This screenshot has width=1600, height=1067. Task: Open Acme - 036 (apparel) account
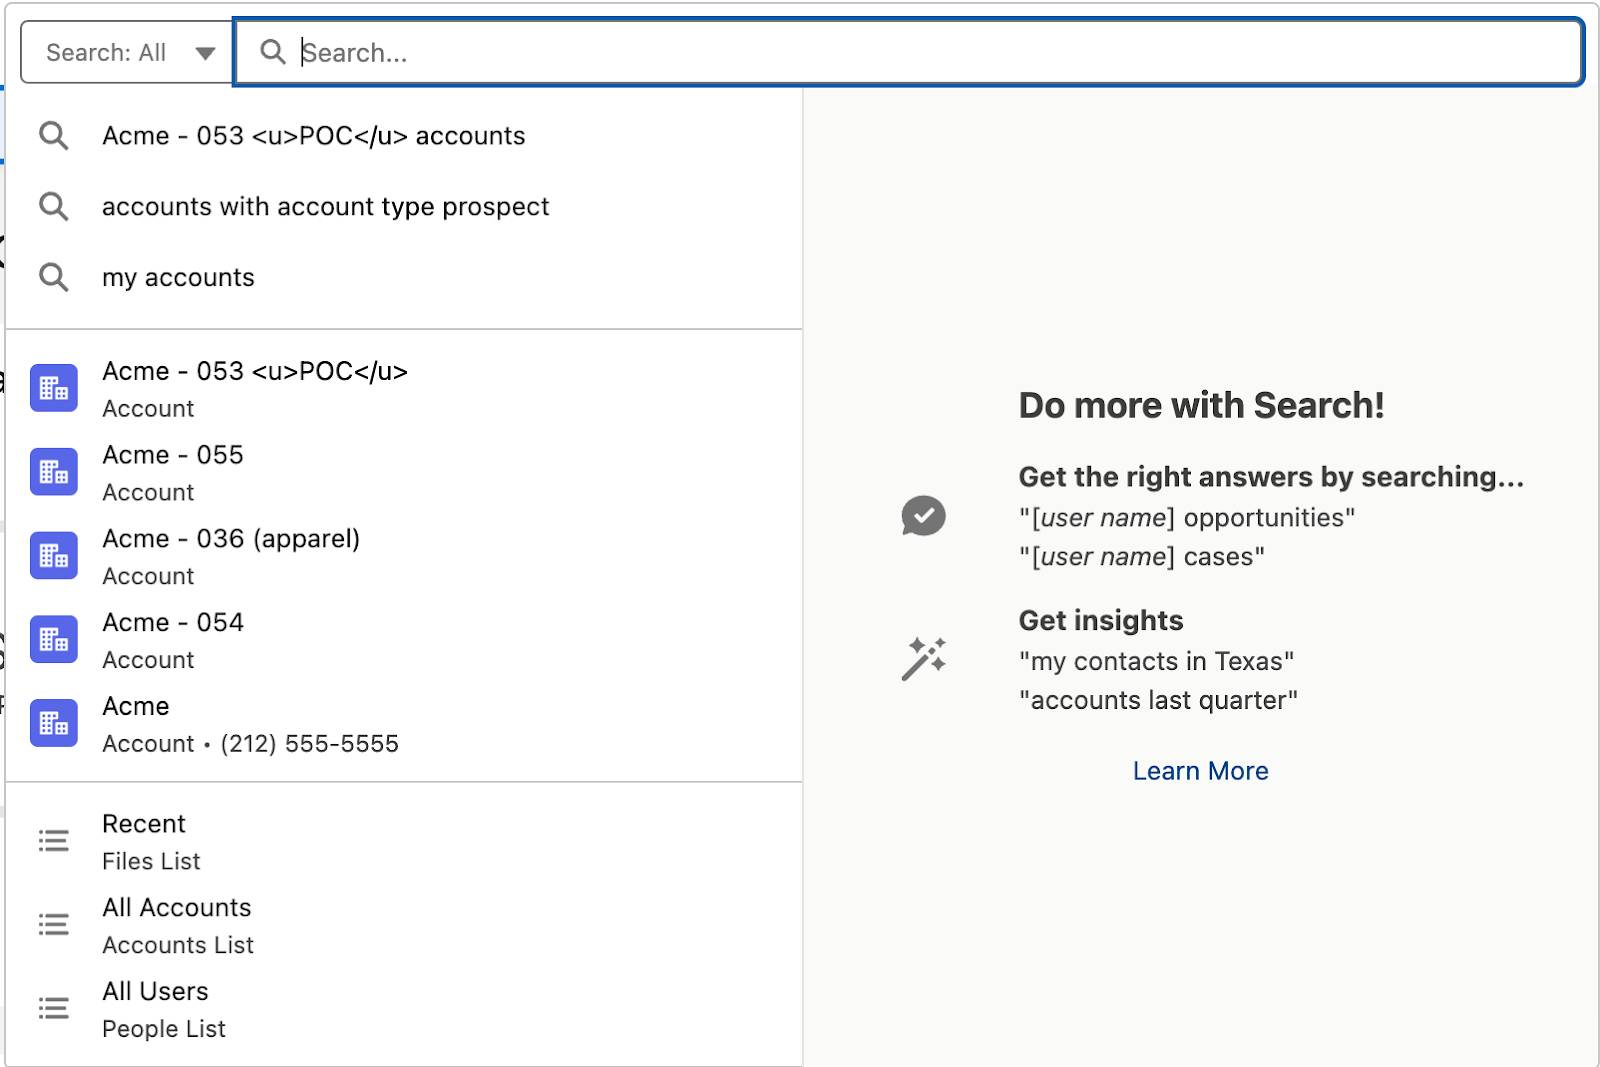click(x=404, y=556)
